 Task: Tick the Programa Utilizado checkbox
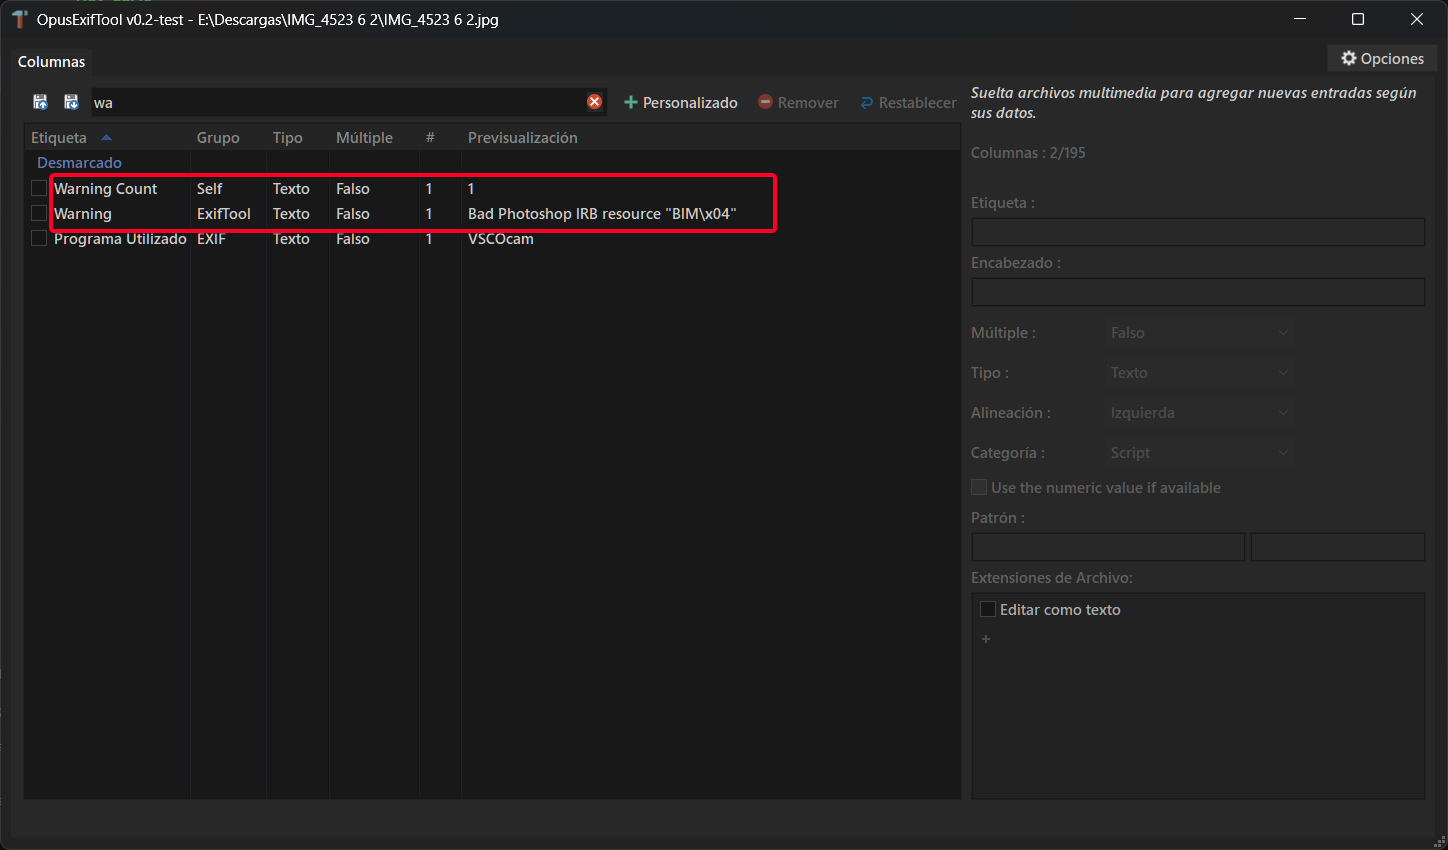(39, 239)
